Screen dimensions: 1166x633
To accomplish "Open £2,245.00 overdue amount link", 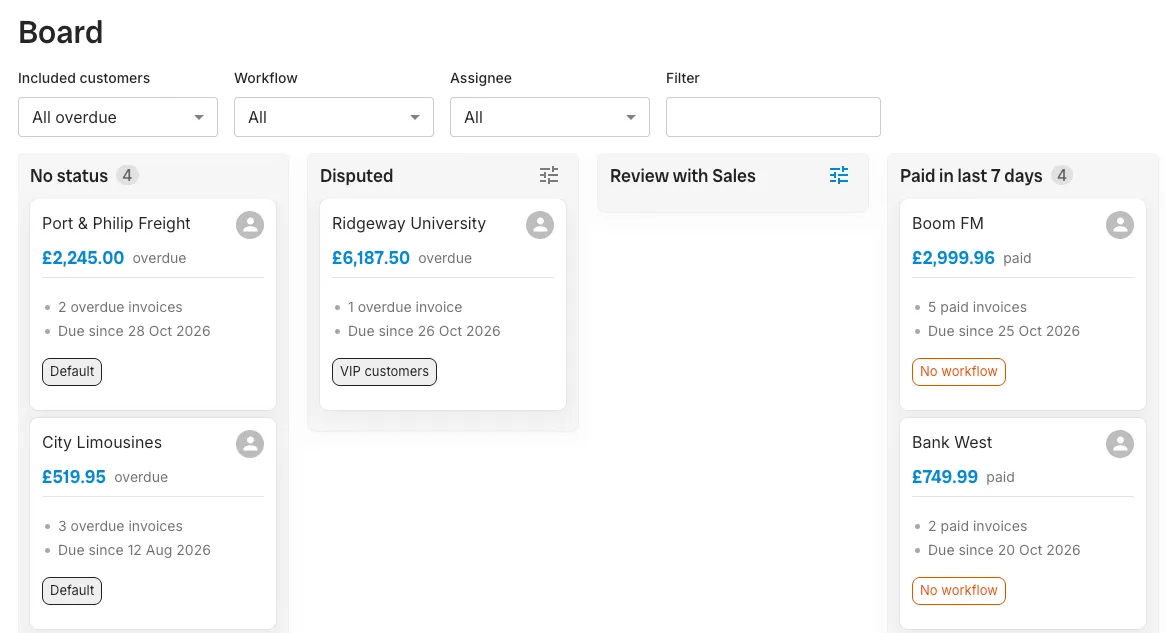I will click(x=83, y=258).
